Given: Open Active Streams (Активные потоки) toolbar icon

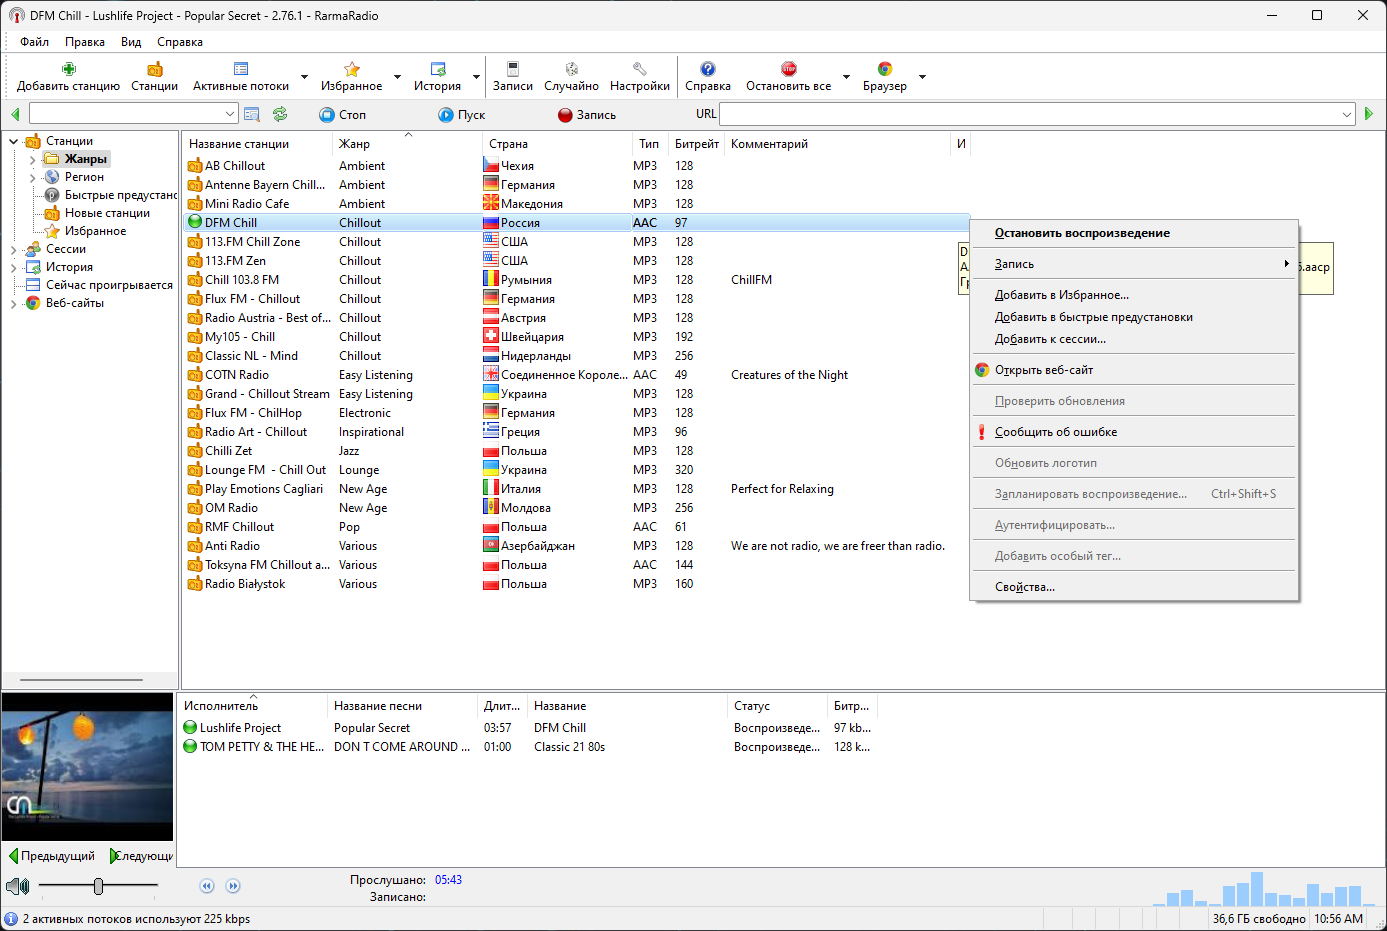Looking at the screenshot, I should point(241,69).
